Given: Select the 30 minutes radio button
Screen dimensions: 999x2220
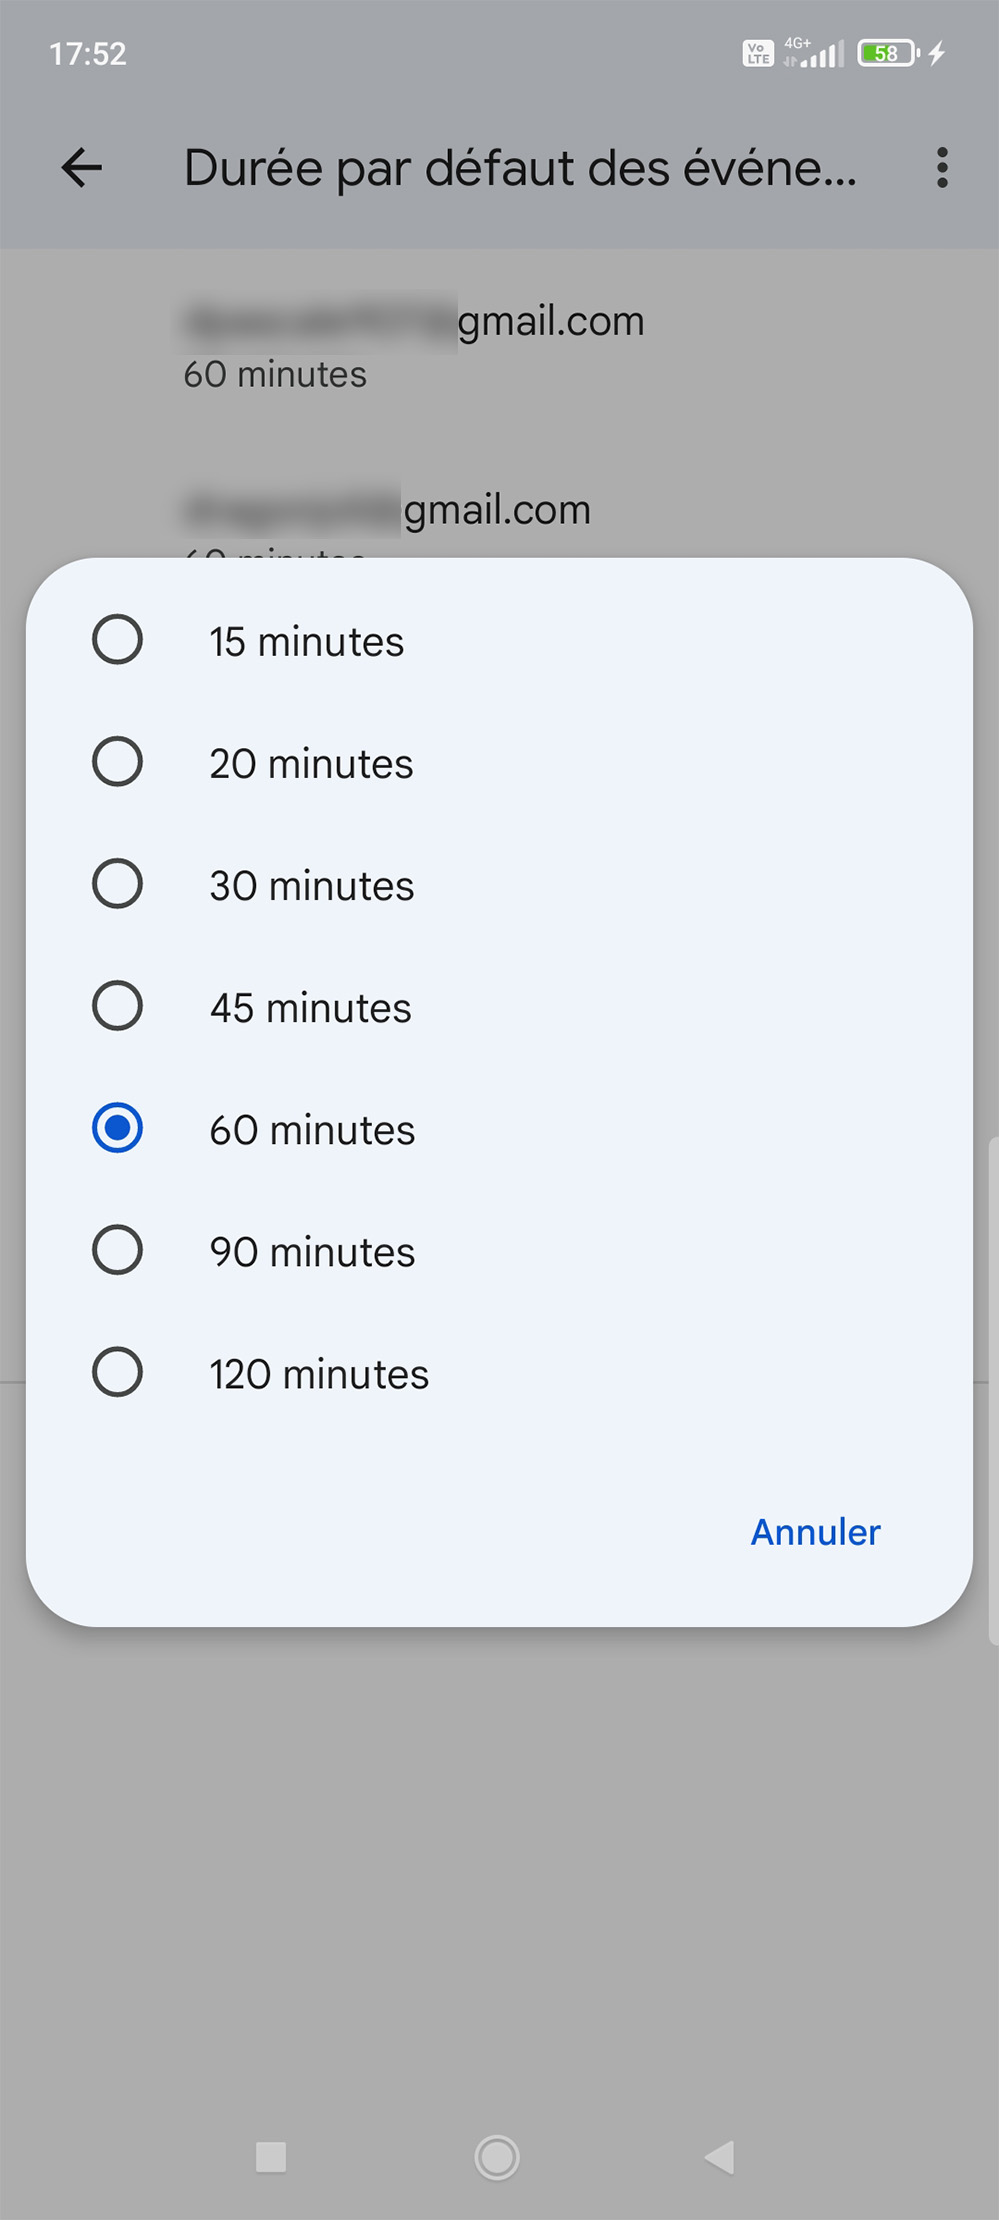Looking at the screenshot, I should pyautogui.click(x=118, y=884).
